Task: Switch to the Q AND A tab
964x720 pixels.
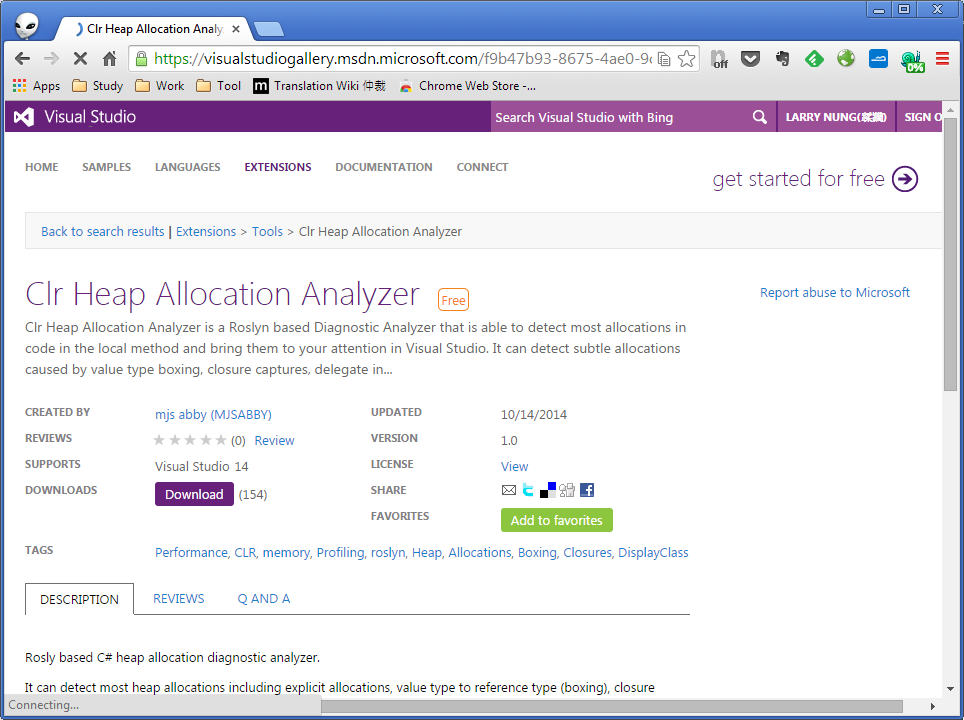Action: pos(264,598)
